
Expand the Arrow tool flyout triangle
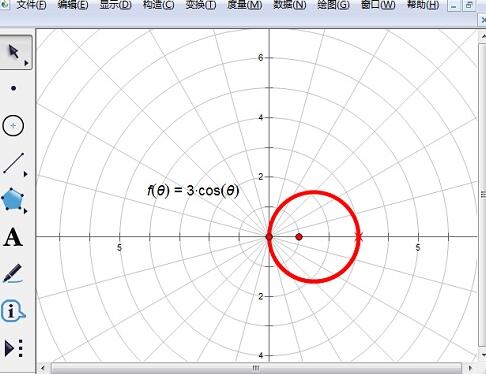(26, 63)
